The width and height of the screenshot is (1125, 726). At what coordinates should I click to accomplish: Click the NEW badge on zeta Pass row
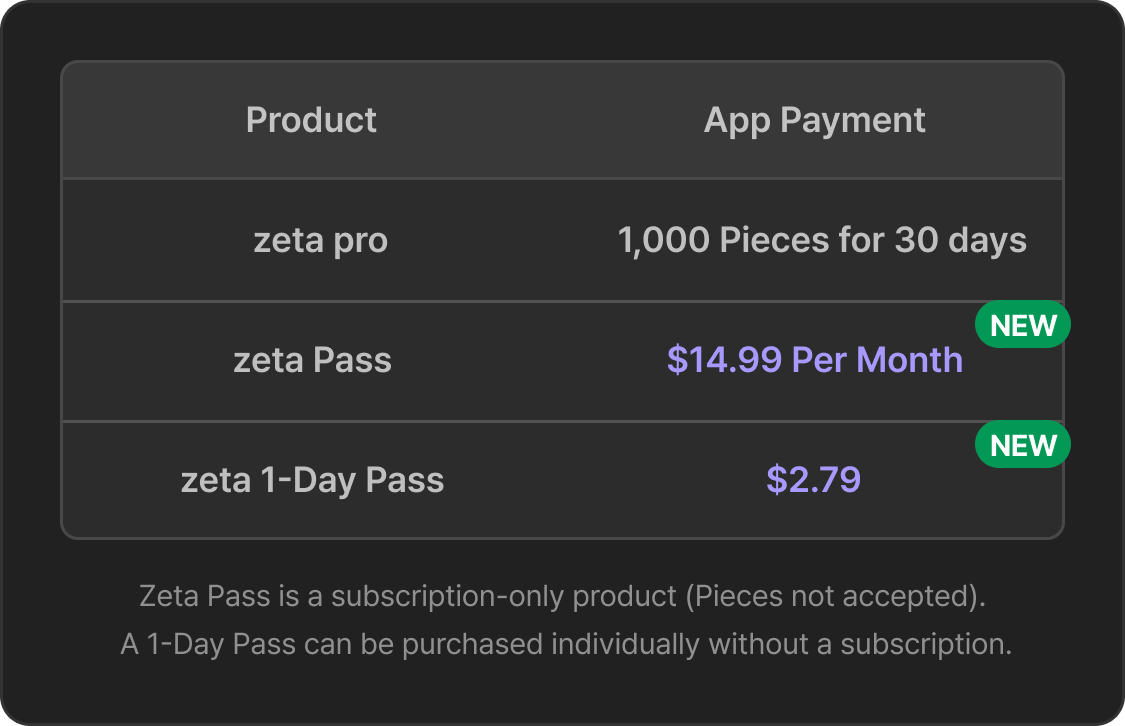point(1023,326)
